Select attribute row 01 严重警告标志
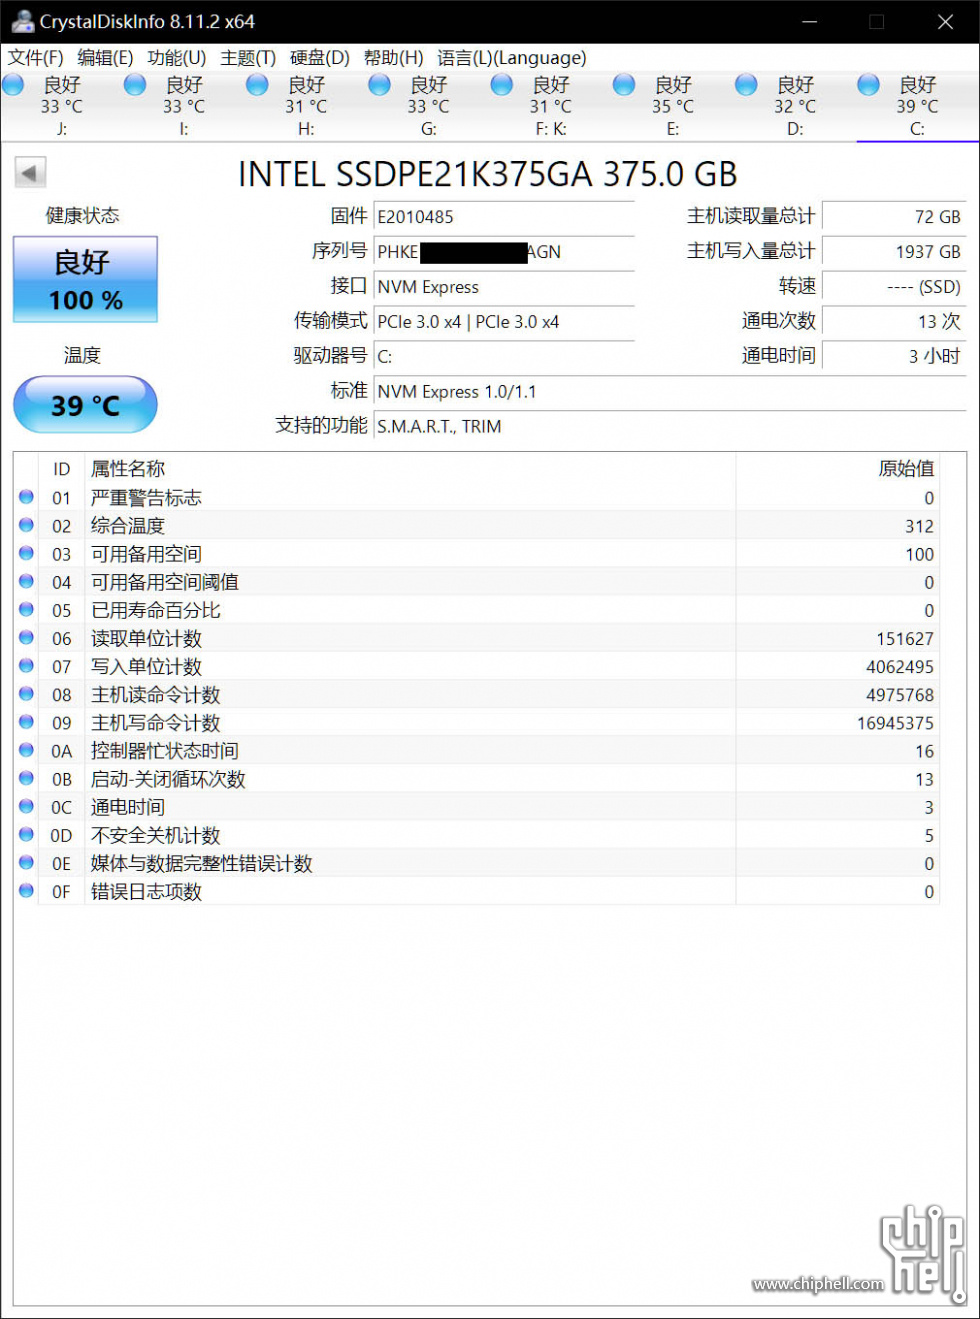The image size is (980, 1319). (476, 498)
